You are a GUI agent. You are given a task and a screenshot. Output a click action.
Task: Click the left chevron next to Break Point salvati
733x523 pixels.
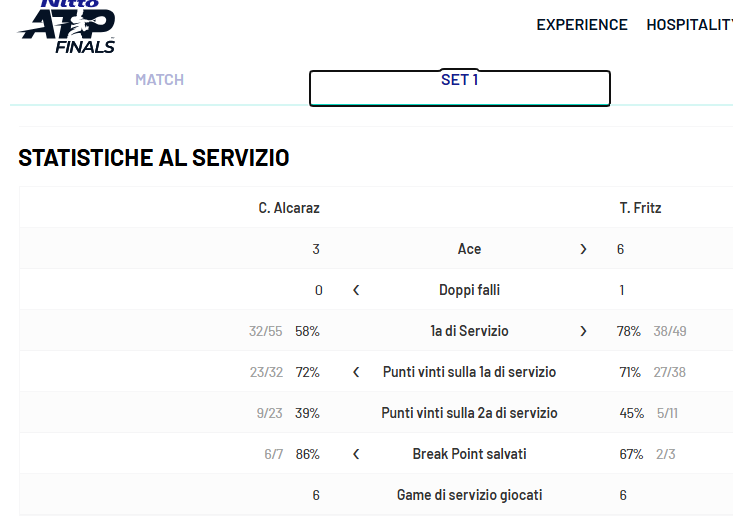356,454
